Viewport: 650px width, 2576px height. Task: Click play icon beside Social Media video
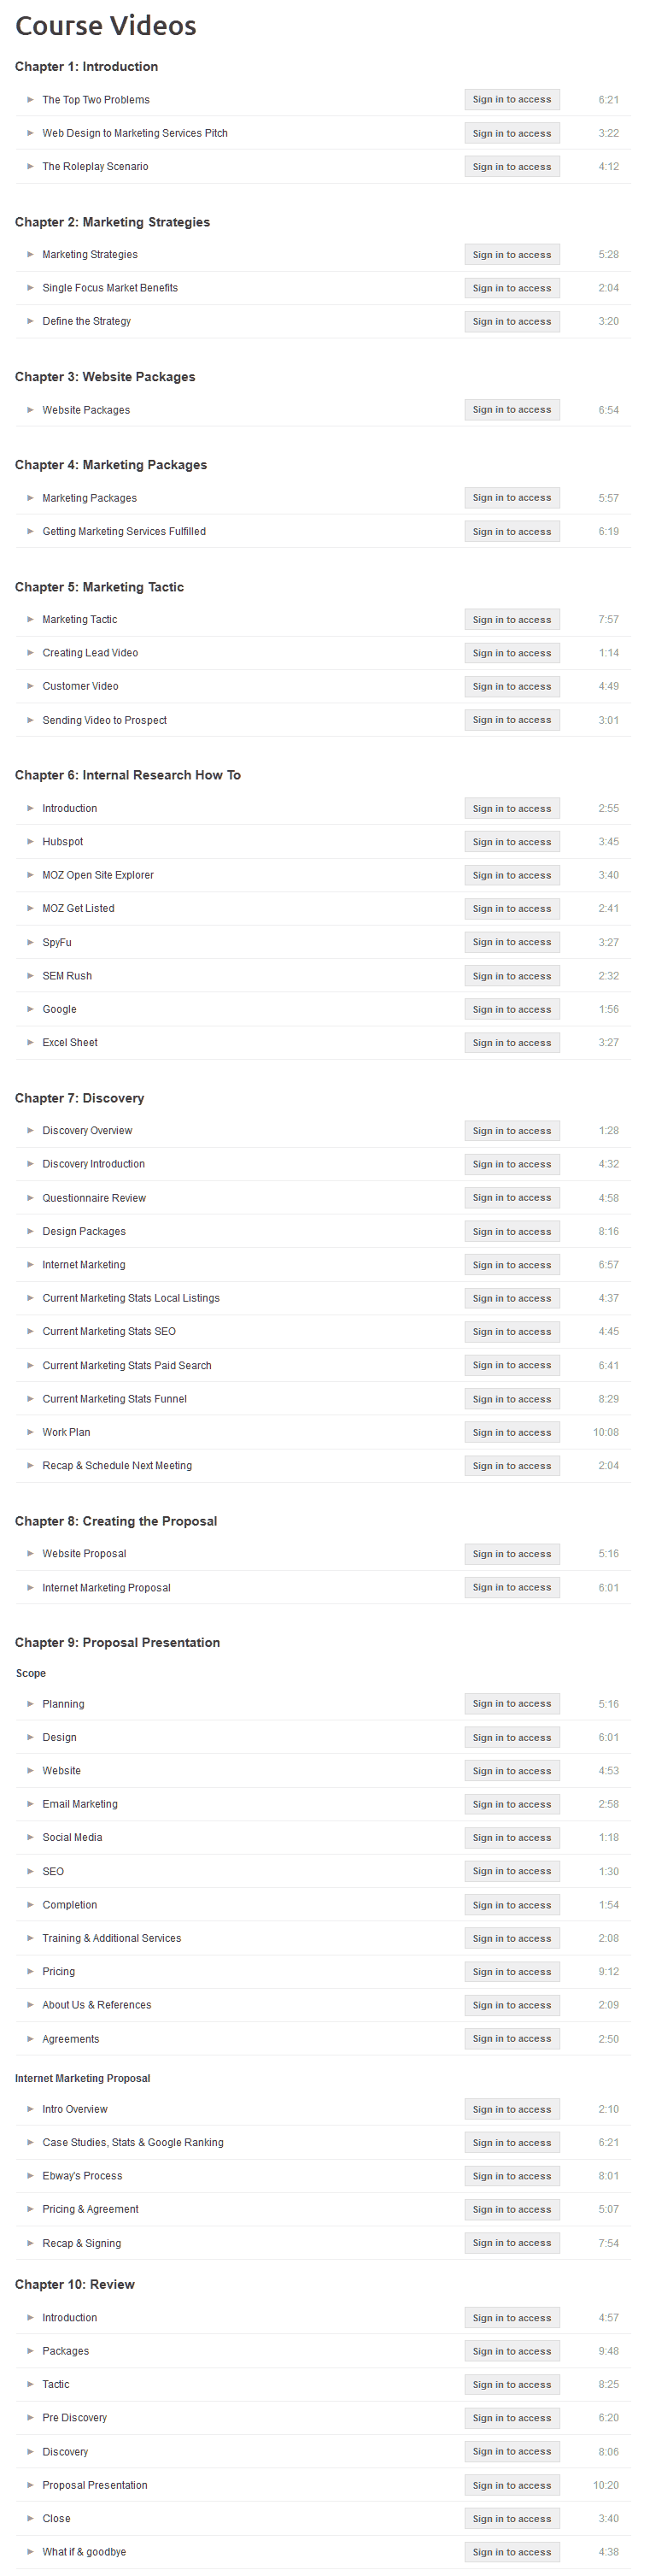pos(30,1837)
